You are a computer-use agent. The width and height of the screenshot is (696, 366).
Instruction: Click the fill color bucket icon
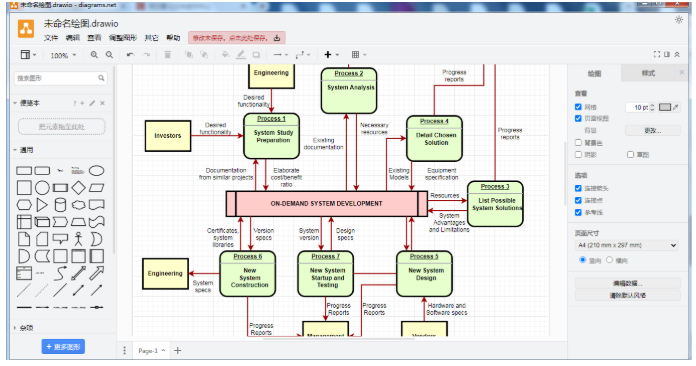tap(225, 55)
